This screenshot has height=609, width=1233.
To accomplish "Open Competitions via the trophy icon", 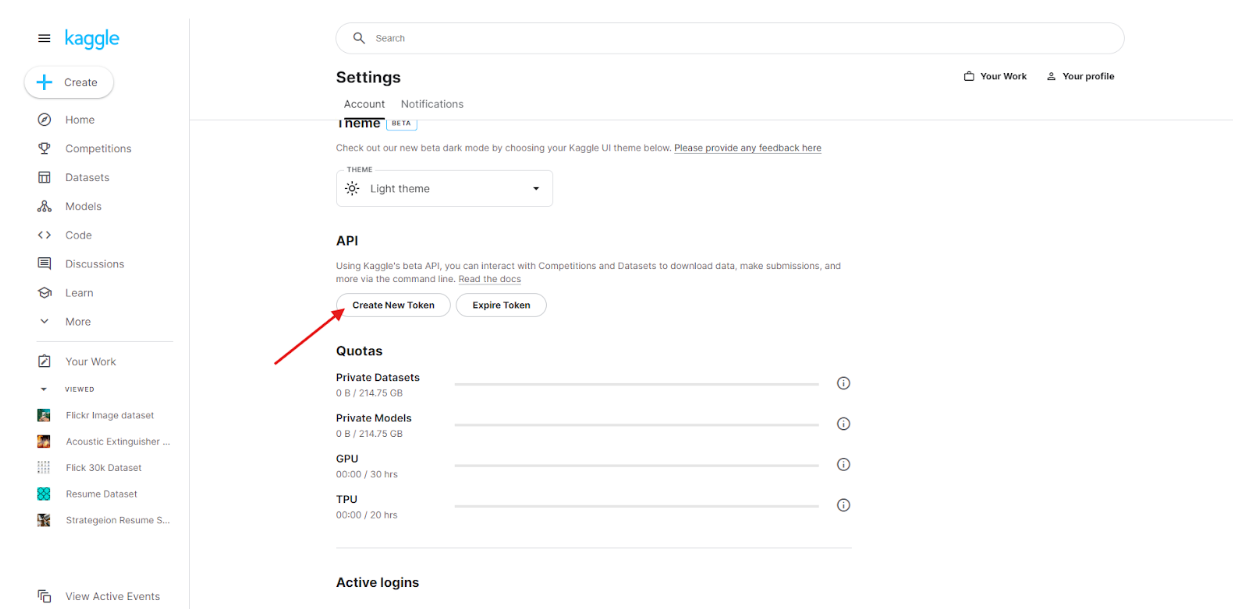I will pos(44,149).
